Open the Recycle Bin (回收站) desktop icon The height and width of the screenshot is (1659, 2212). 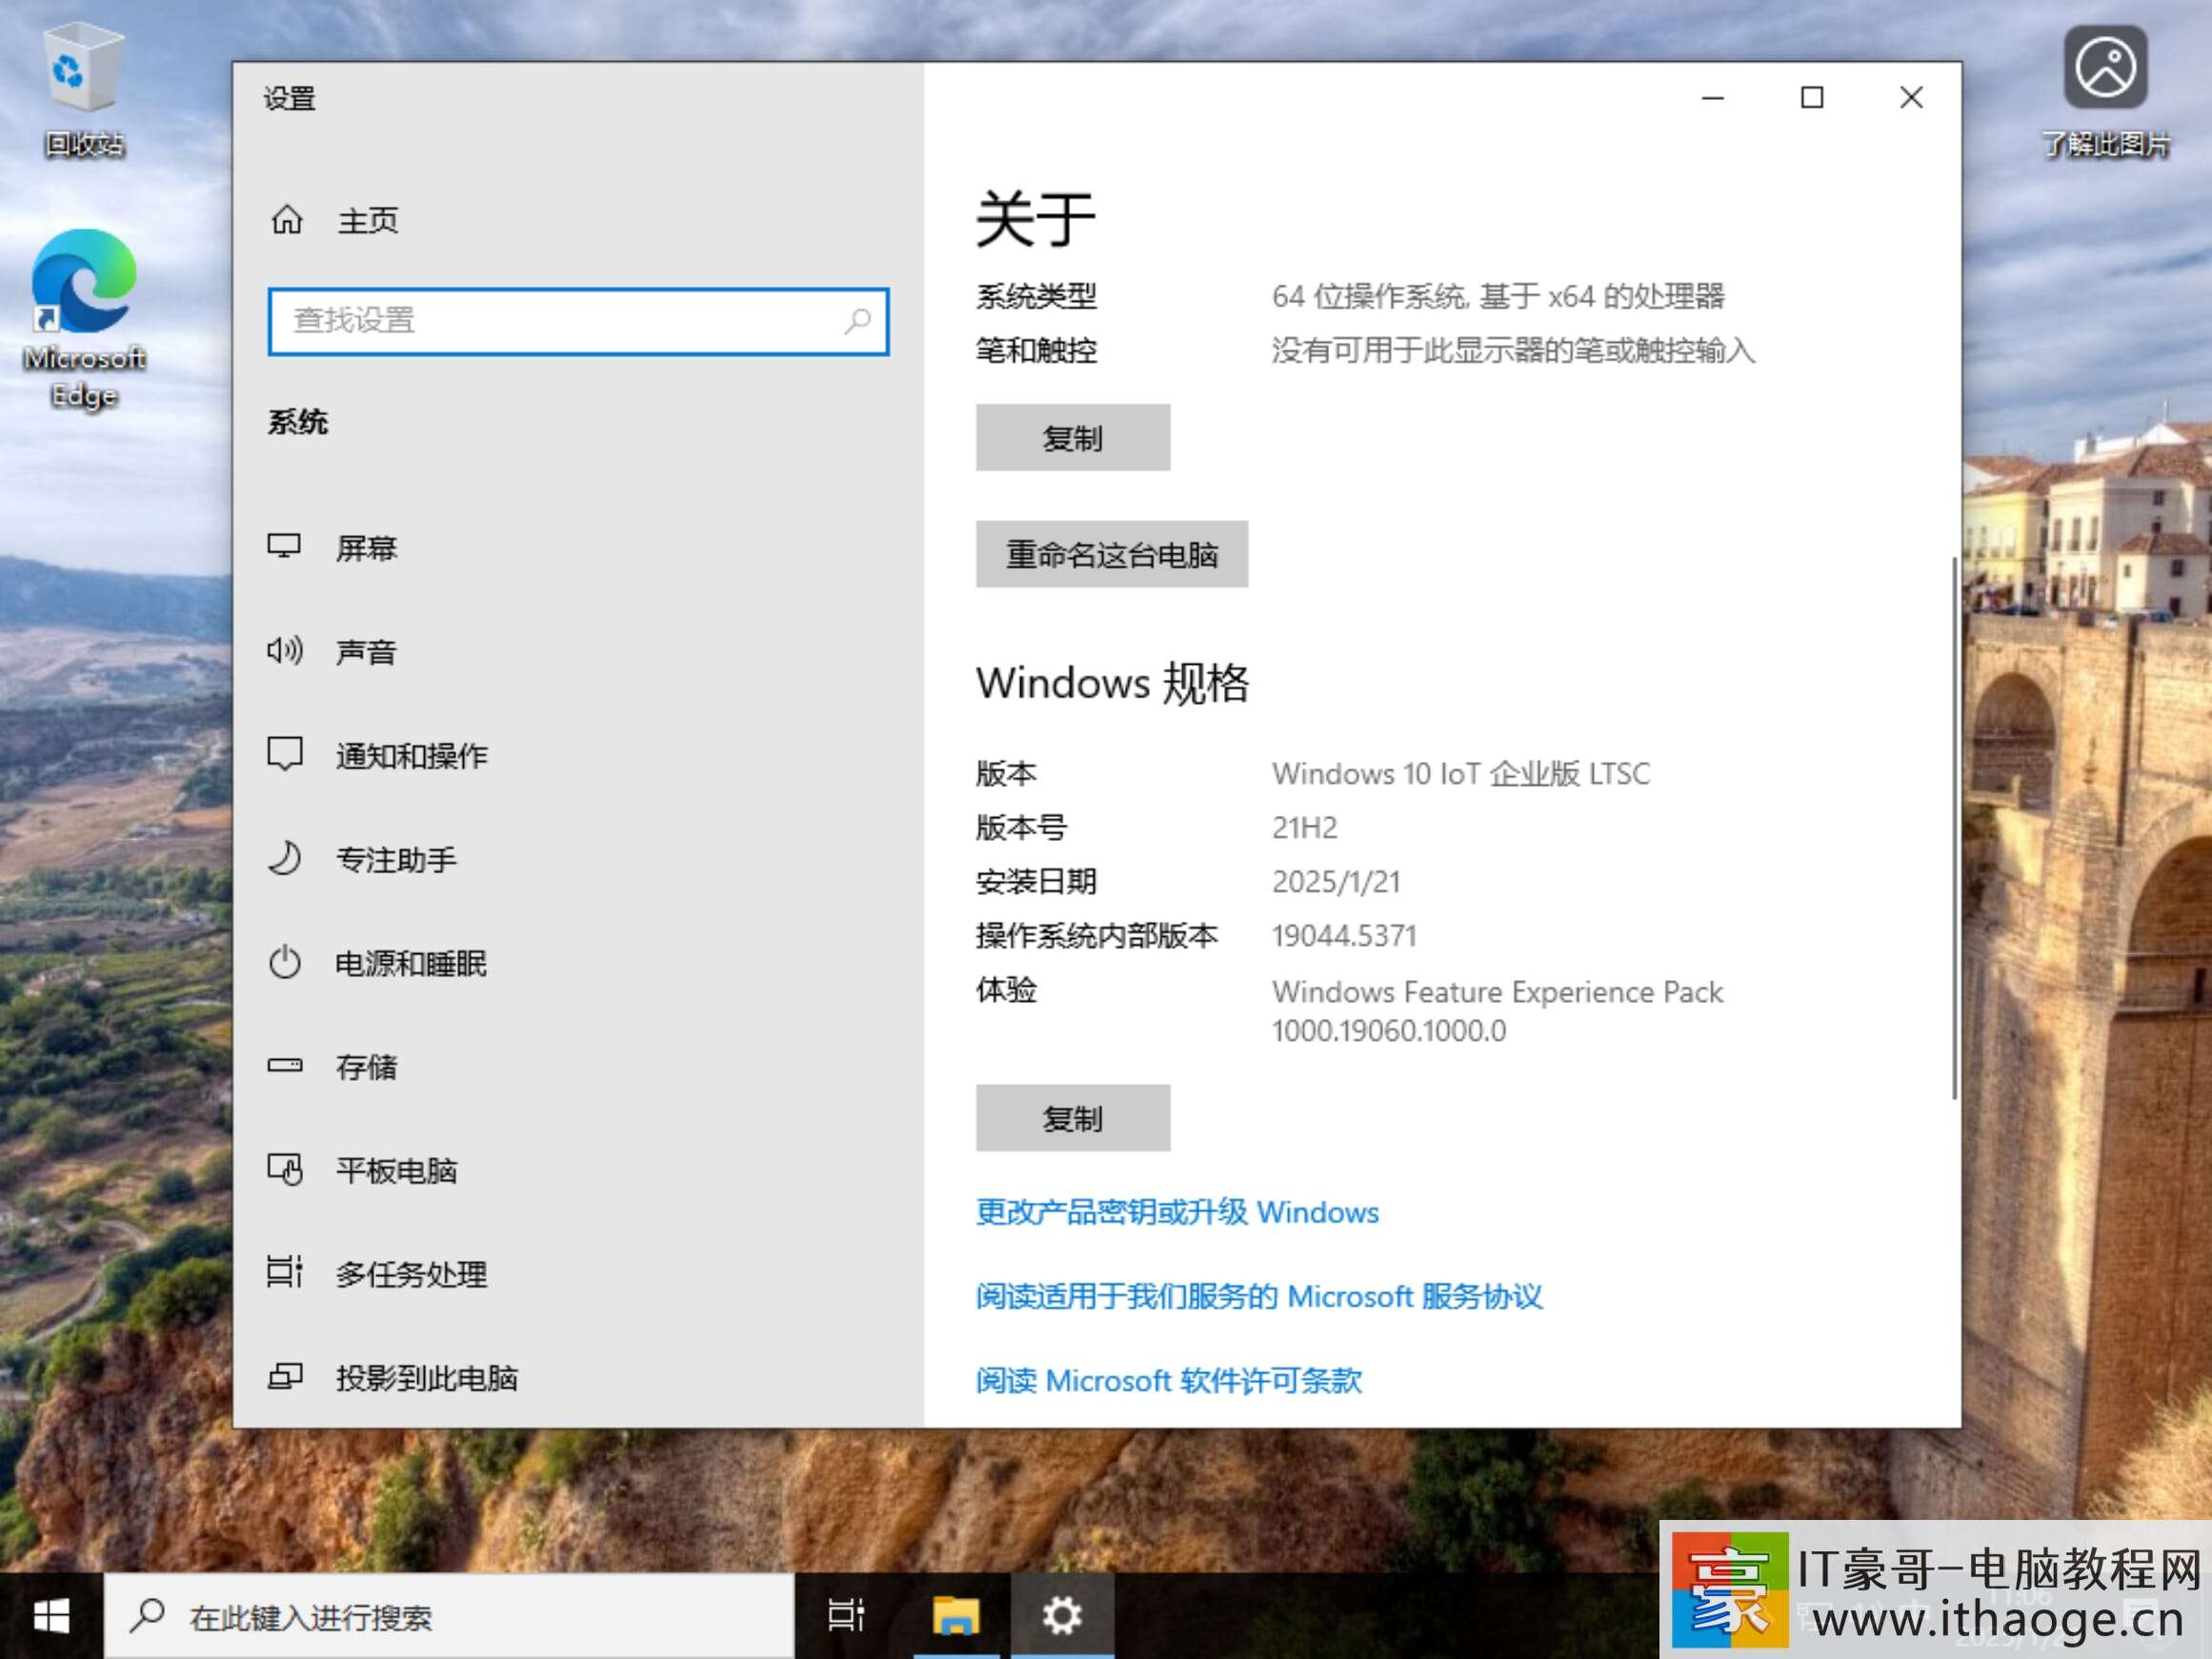pyautogui.click(x=84, y=90)
